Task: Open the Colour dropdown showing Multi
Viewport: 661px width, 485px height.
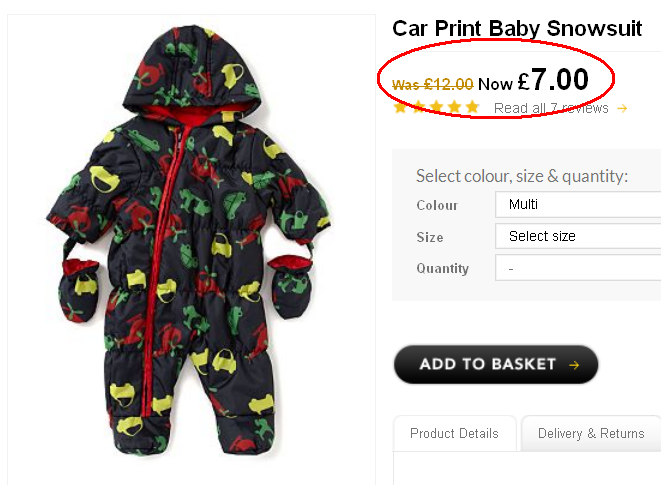Action: click(578, 205)
